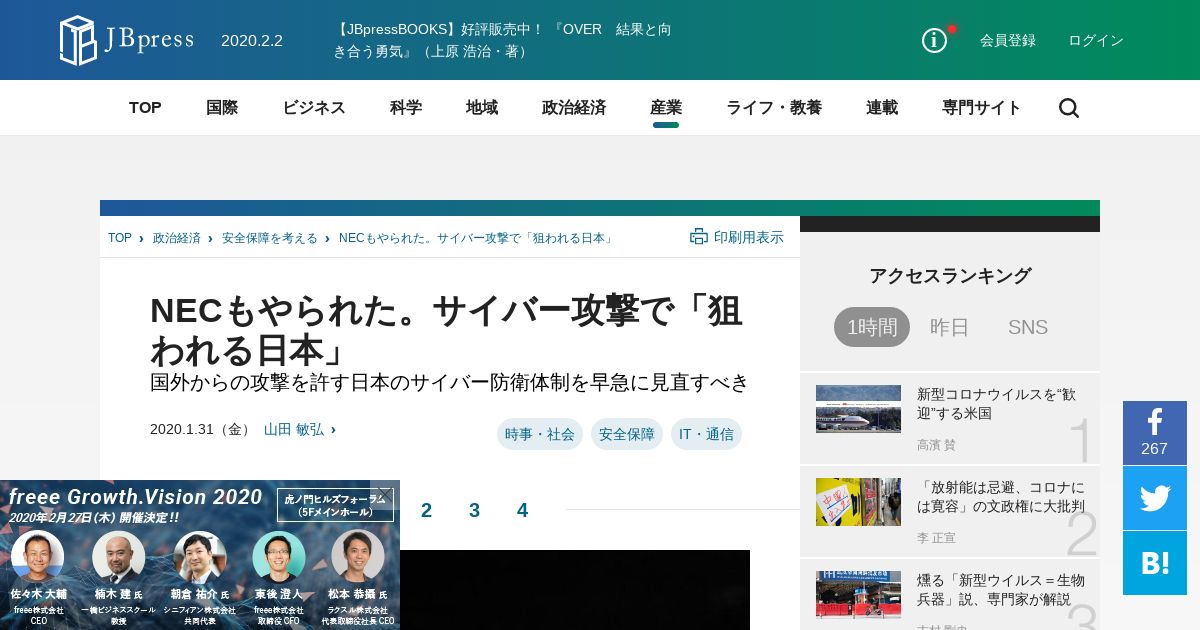This screenshot has width=1200, height=630.
Task: Open ranking article 煽る「新型ウイルス＝生物兵器」説
Action: [1001, 589]
